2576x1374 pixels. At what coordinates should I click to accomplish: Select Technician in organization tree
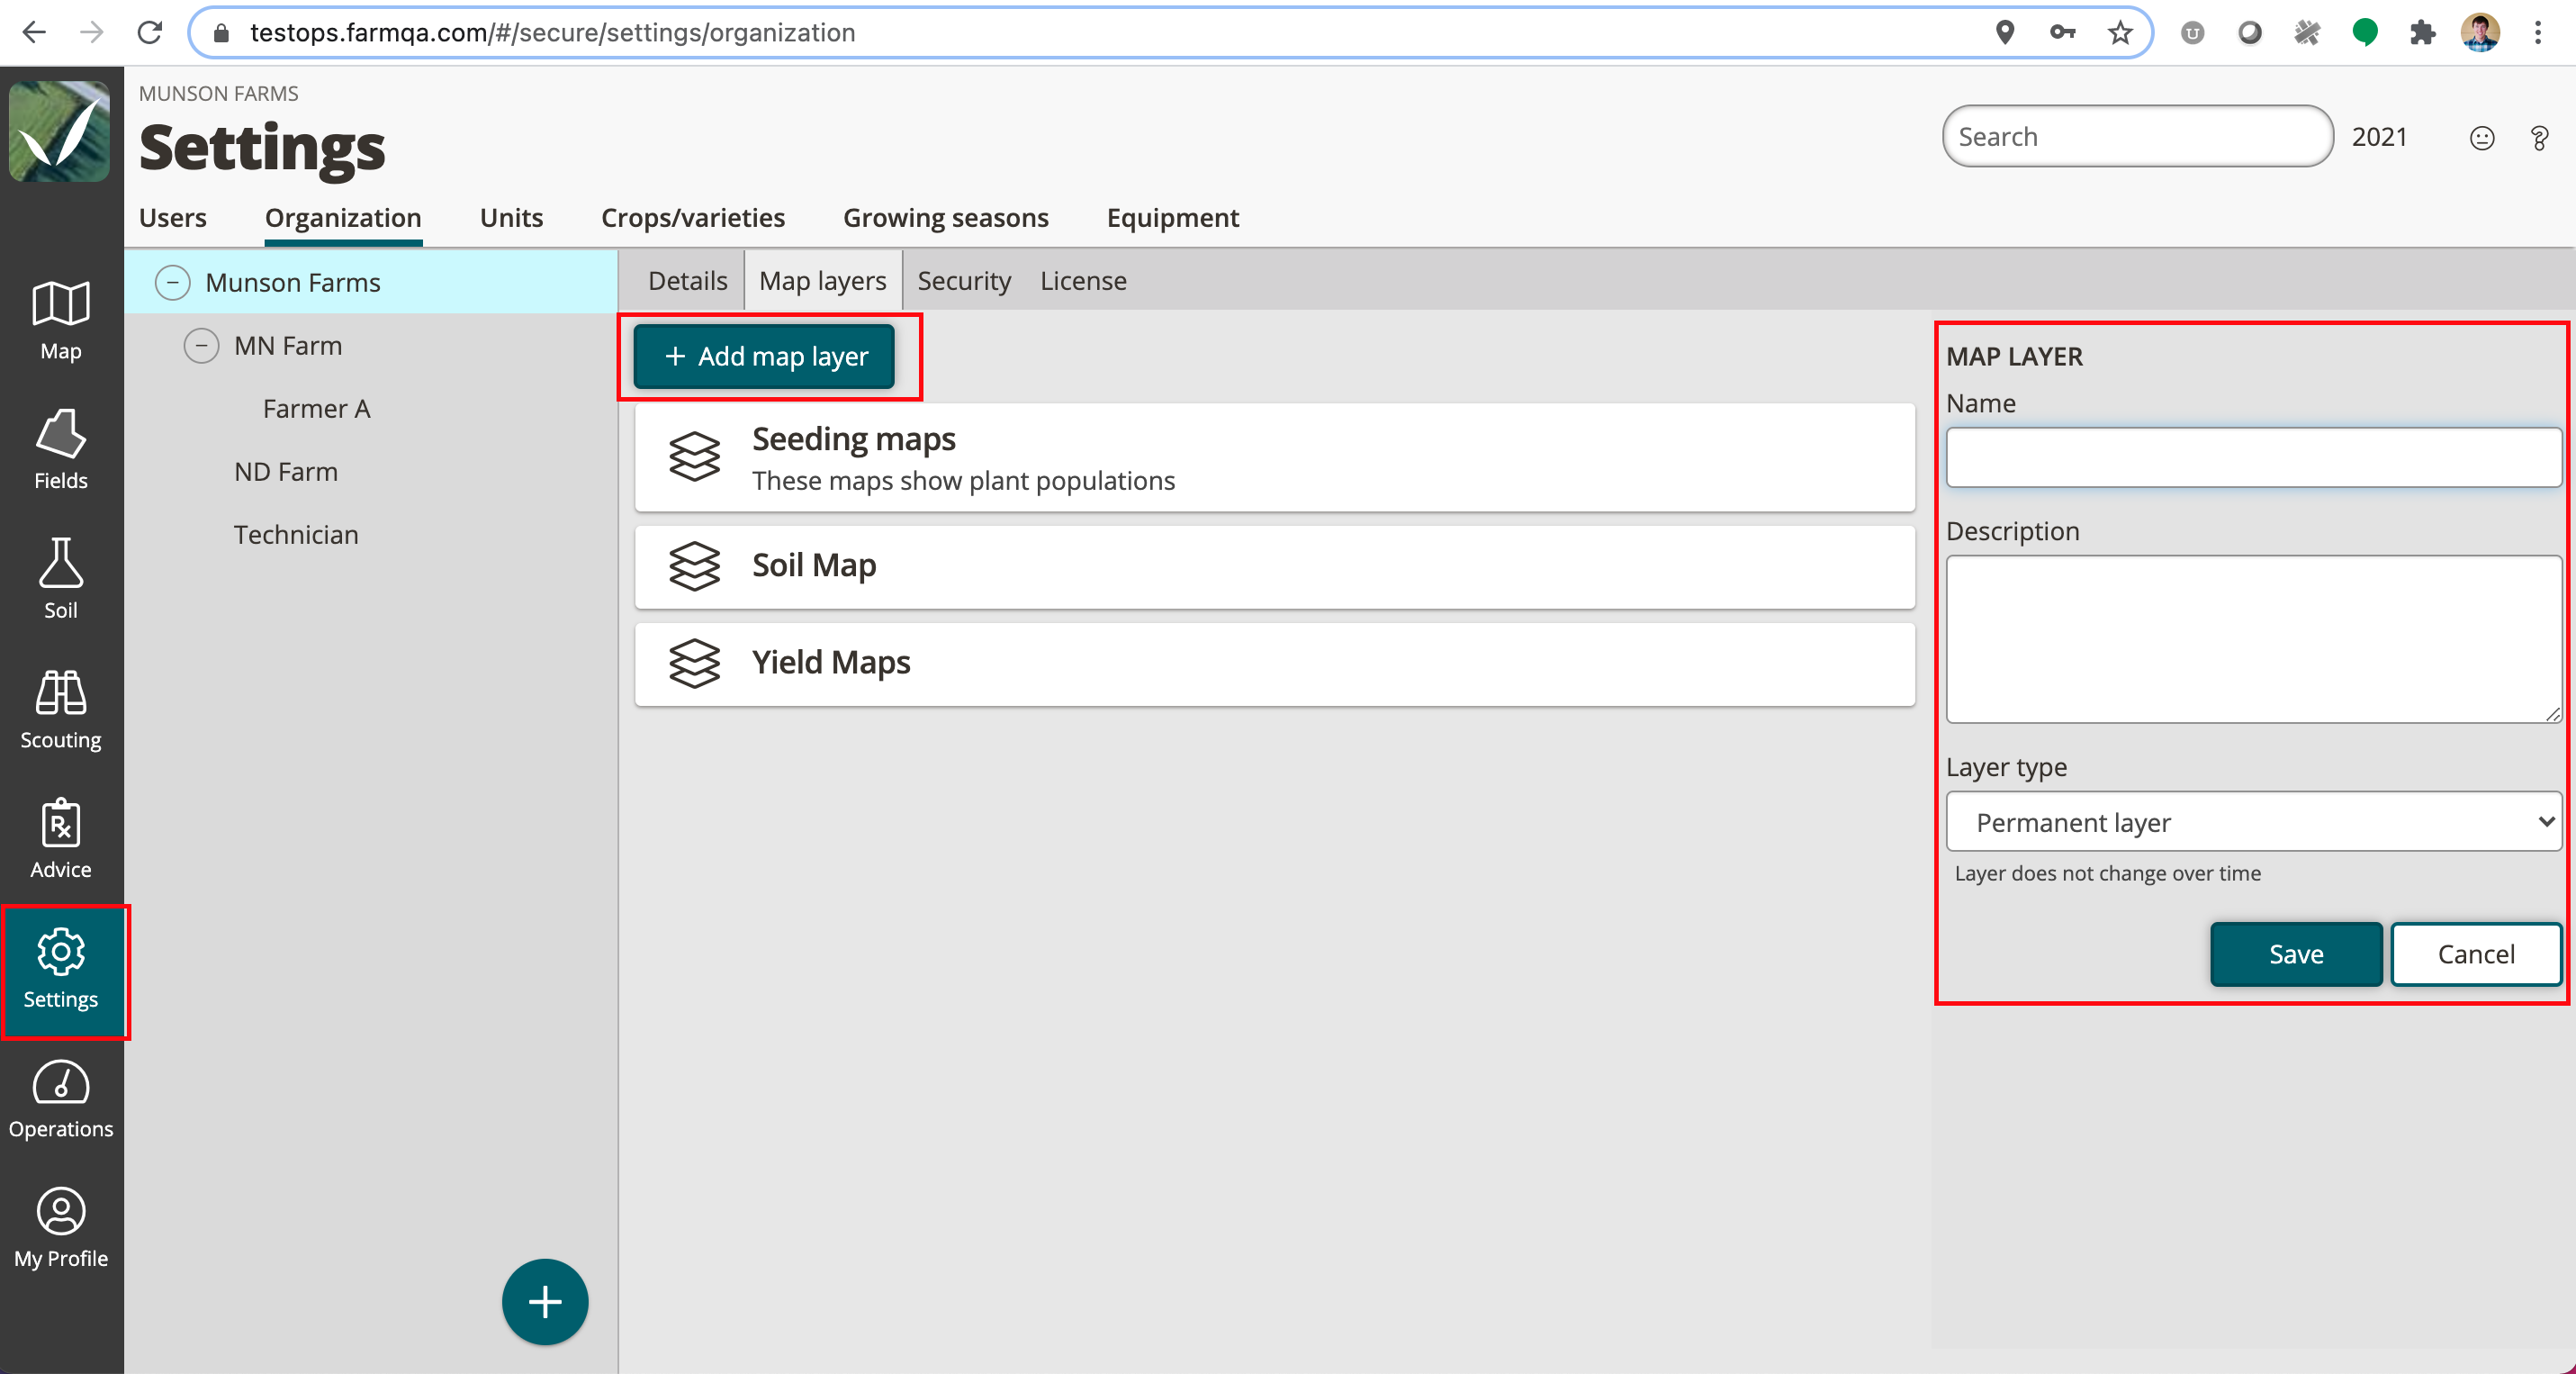(296, 535)
